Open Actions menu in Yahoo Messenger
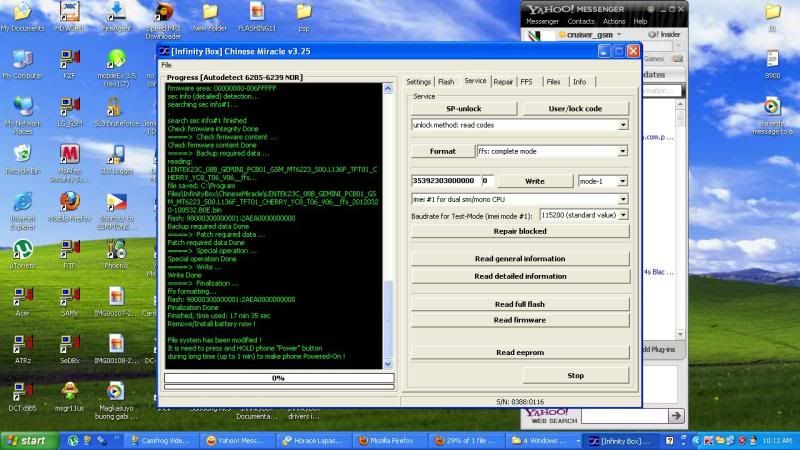 pyautogui.click(x=614, y=21)
